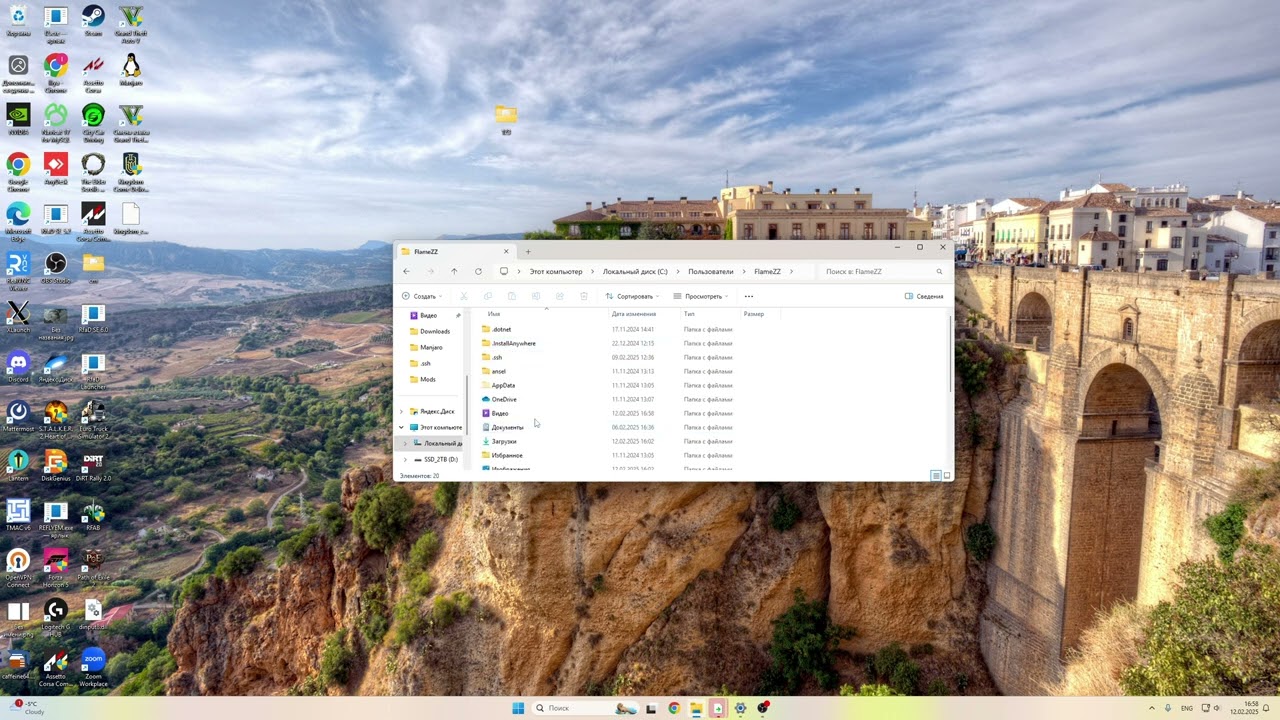1280x720 pixels.
Task: Open the three-dots See more menu
Action: 748,296
